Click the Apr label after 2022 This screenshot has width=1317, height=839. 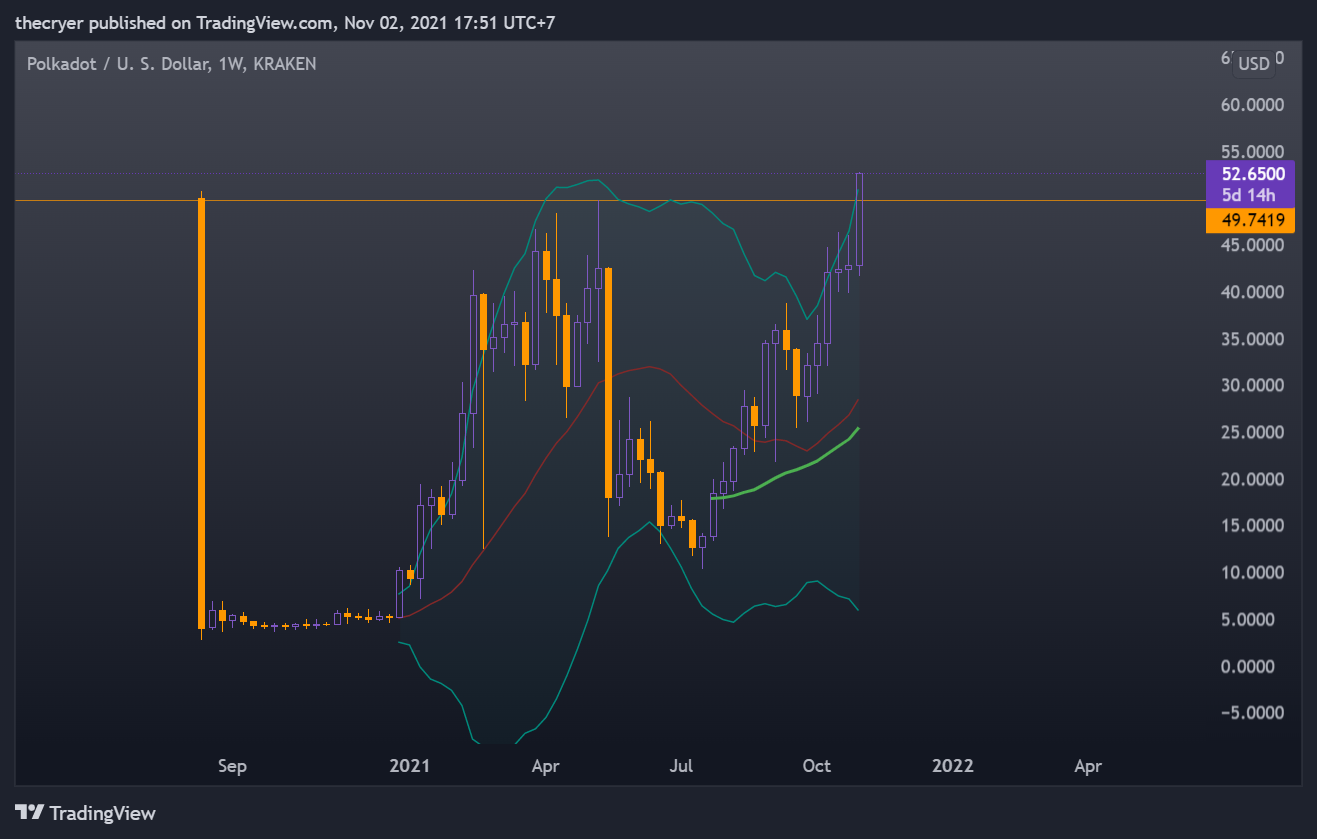coord(1088,767)
